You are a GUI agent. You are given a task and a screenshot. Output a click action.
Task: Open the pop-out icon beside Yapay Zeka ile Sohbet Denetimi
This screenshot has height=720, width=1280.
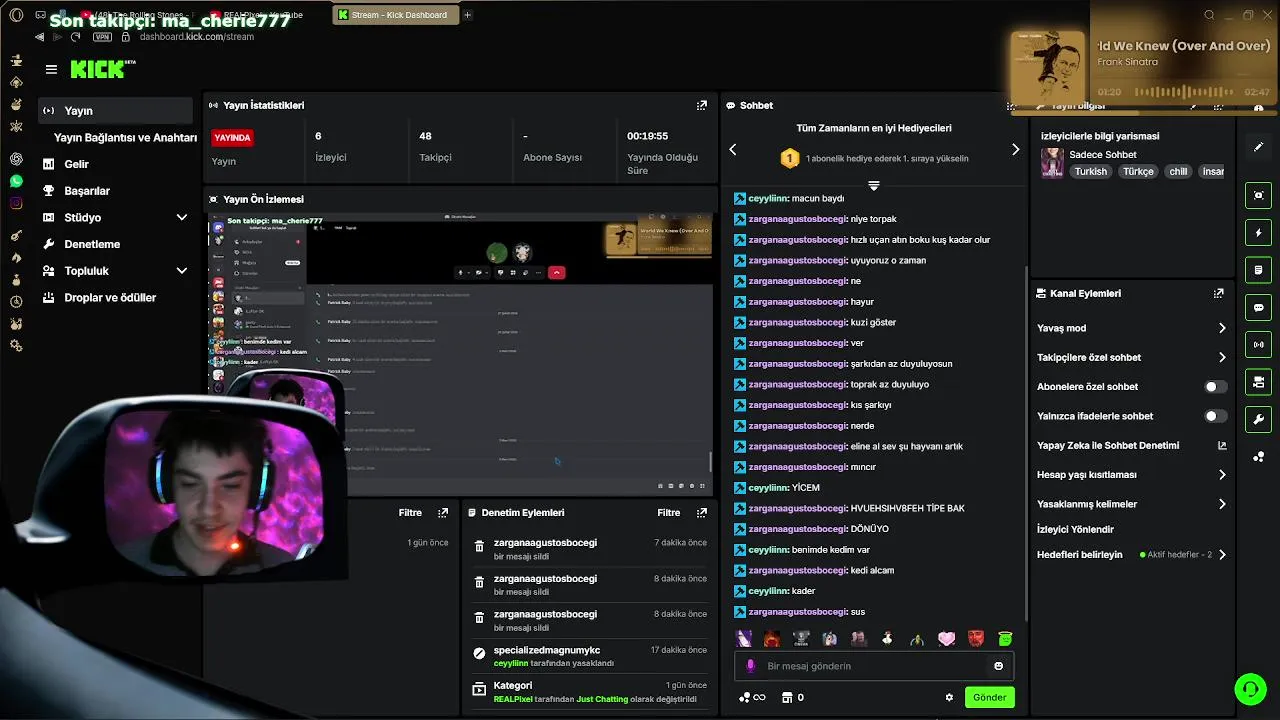[x=1221, y=445]
